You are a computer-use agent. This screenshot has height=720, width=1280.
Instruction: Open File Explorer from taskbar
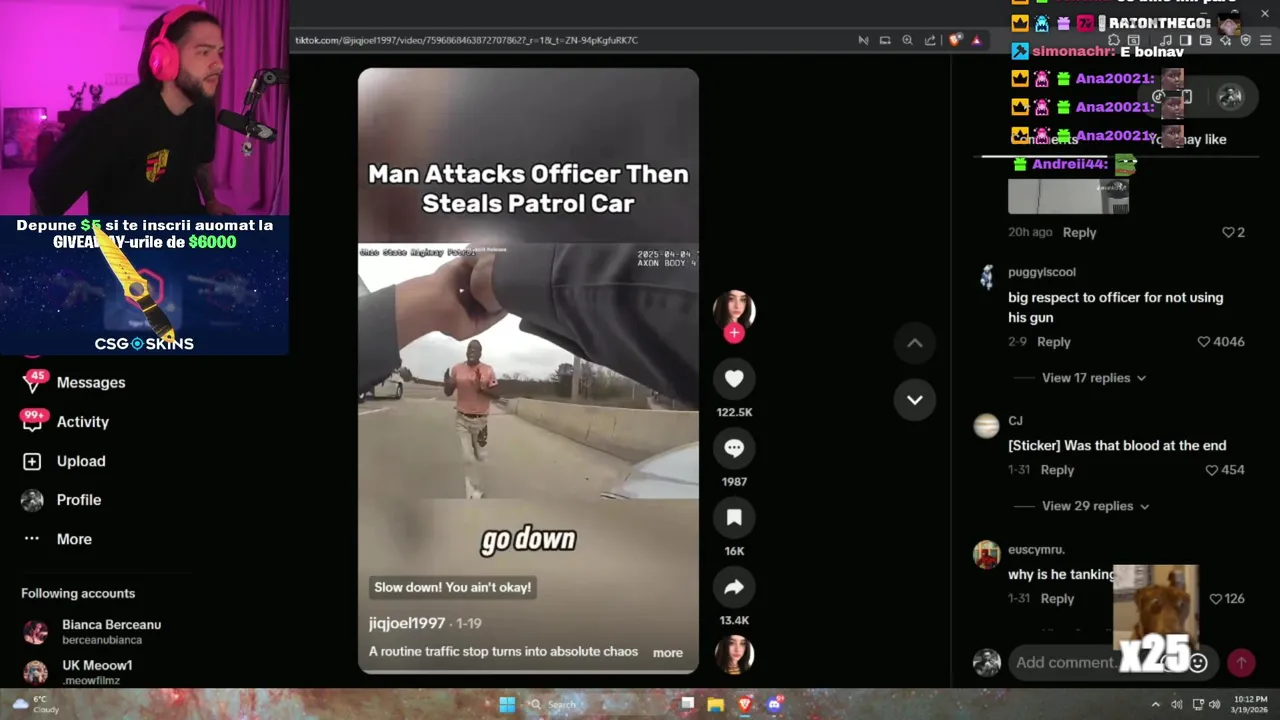point(716,704)
